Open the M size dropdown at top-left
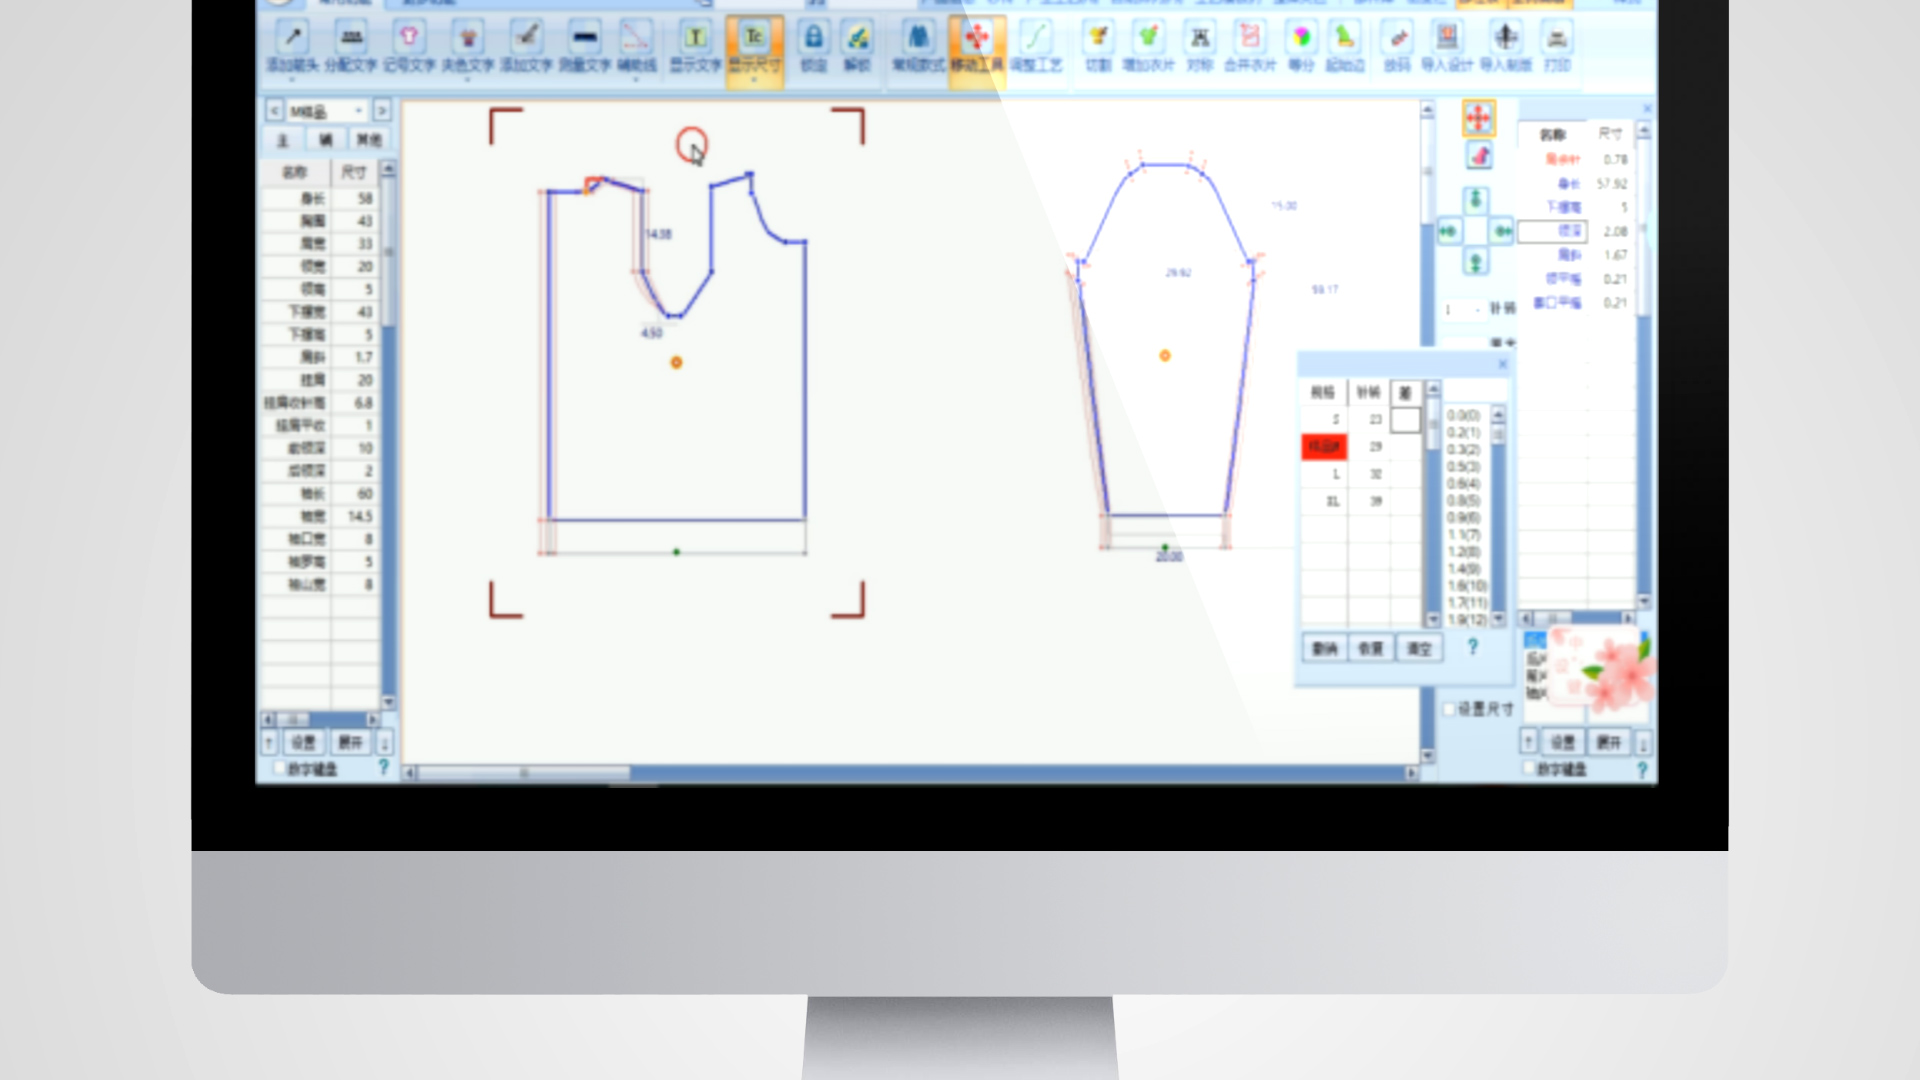1920x1080 pixels. click(358, 111)
